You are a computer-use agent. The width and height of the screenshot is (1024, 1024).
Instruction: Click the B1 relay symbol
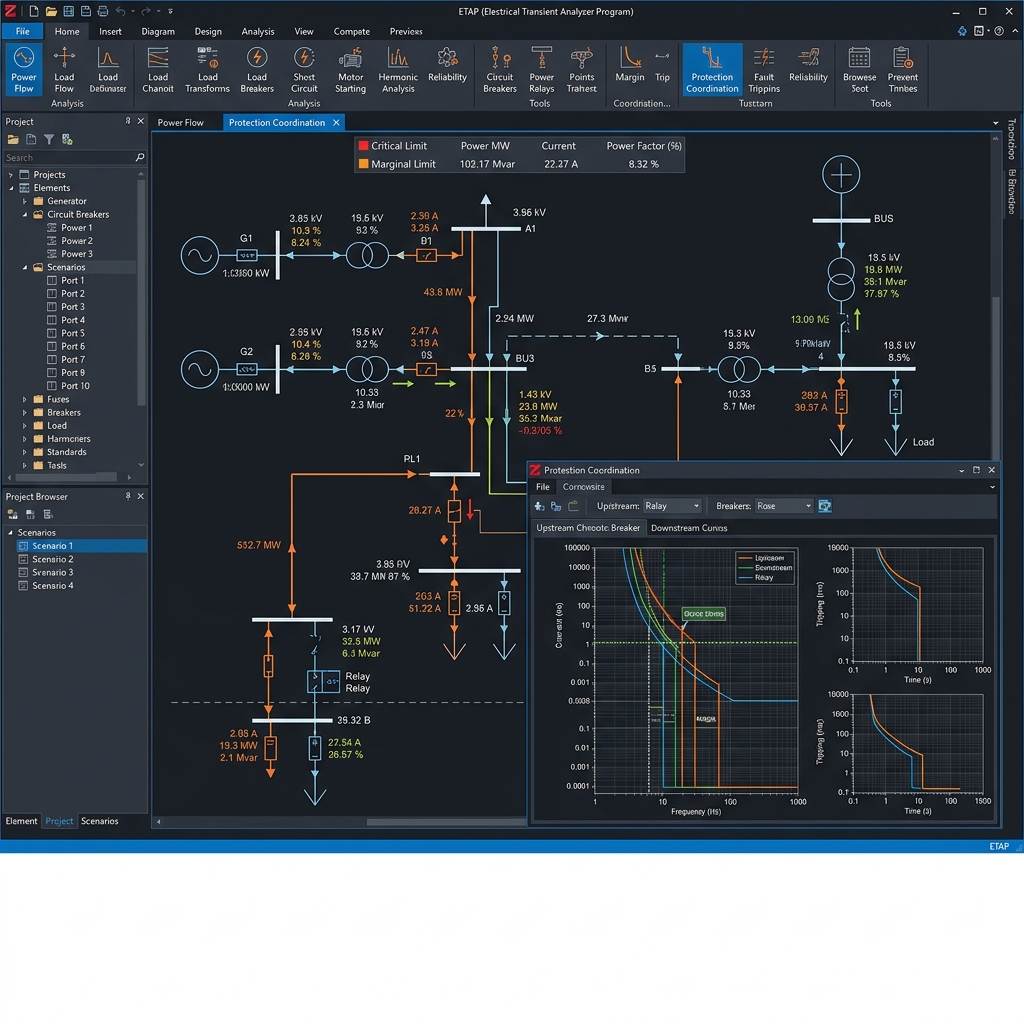426,255
